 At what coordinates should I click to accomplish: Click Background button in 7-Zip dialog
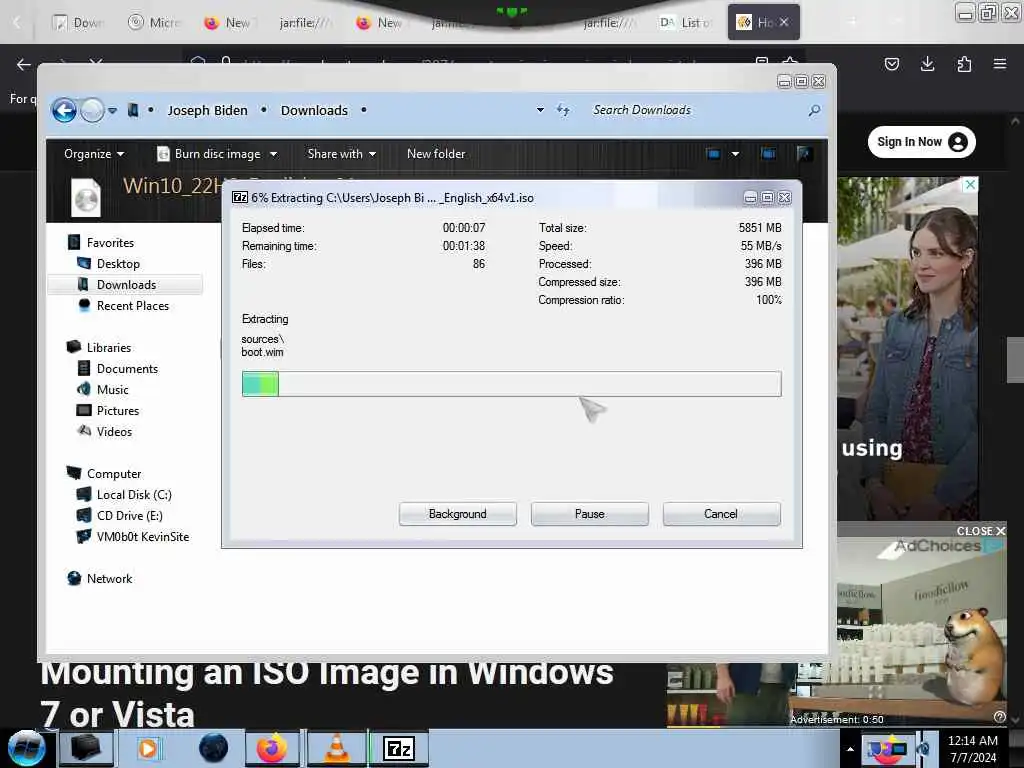[458, 514]
